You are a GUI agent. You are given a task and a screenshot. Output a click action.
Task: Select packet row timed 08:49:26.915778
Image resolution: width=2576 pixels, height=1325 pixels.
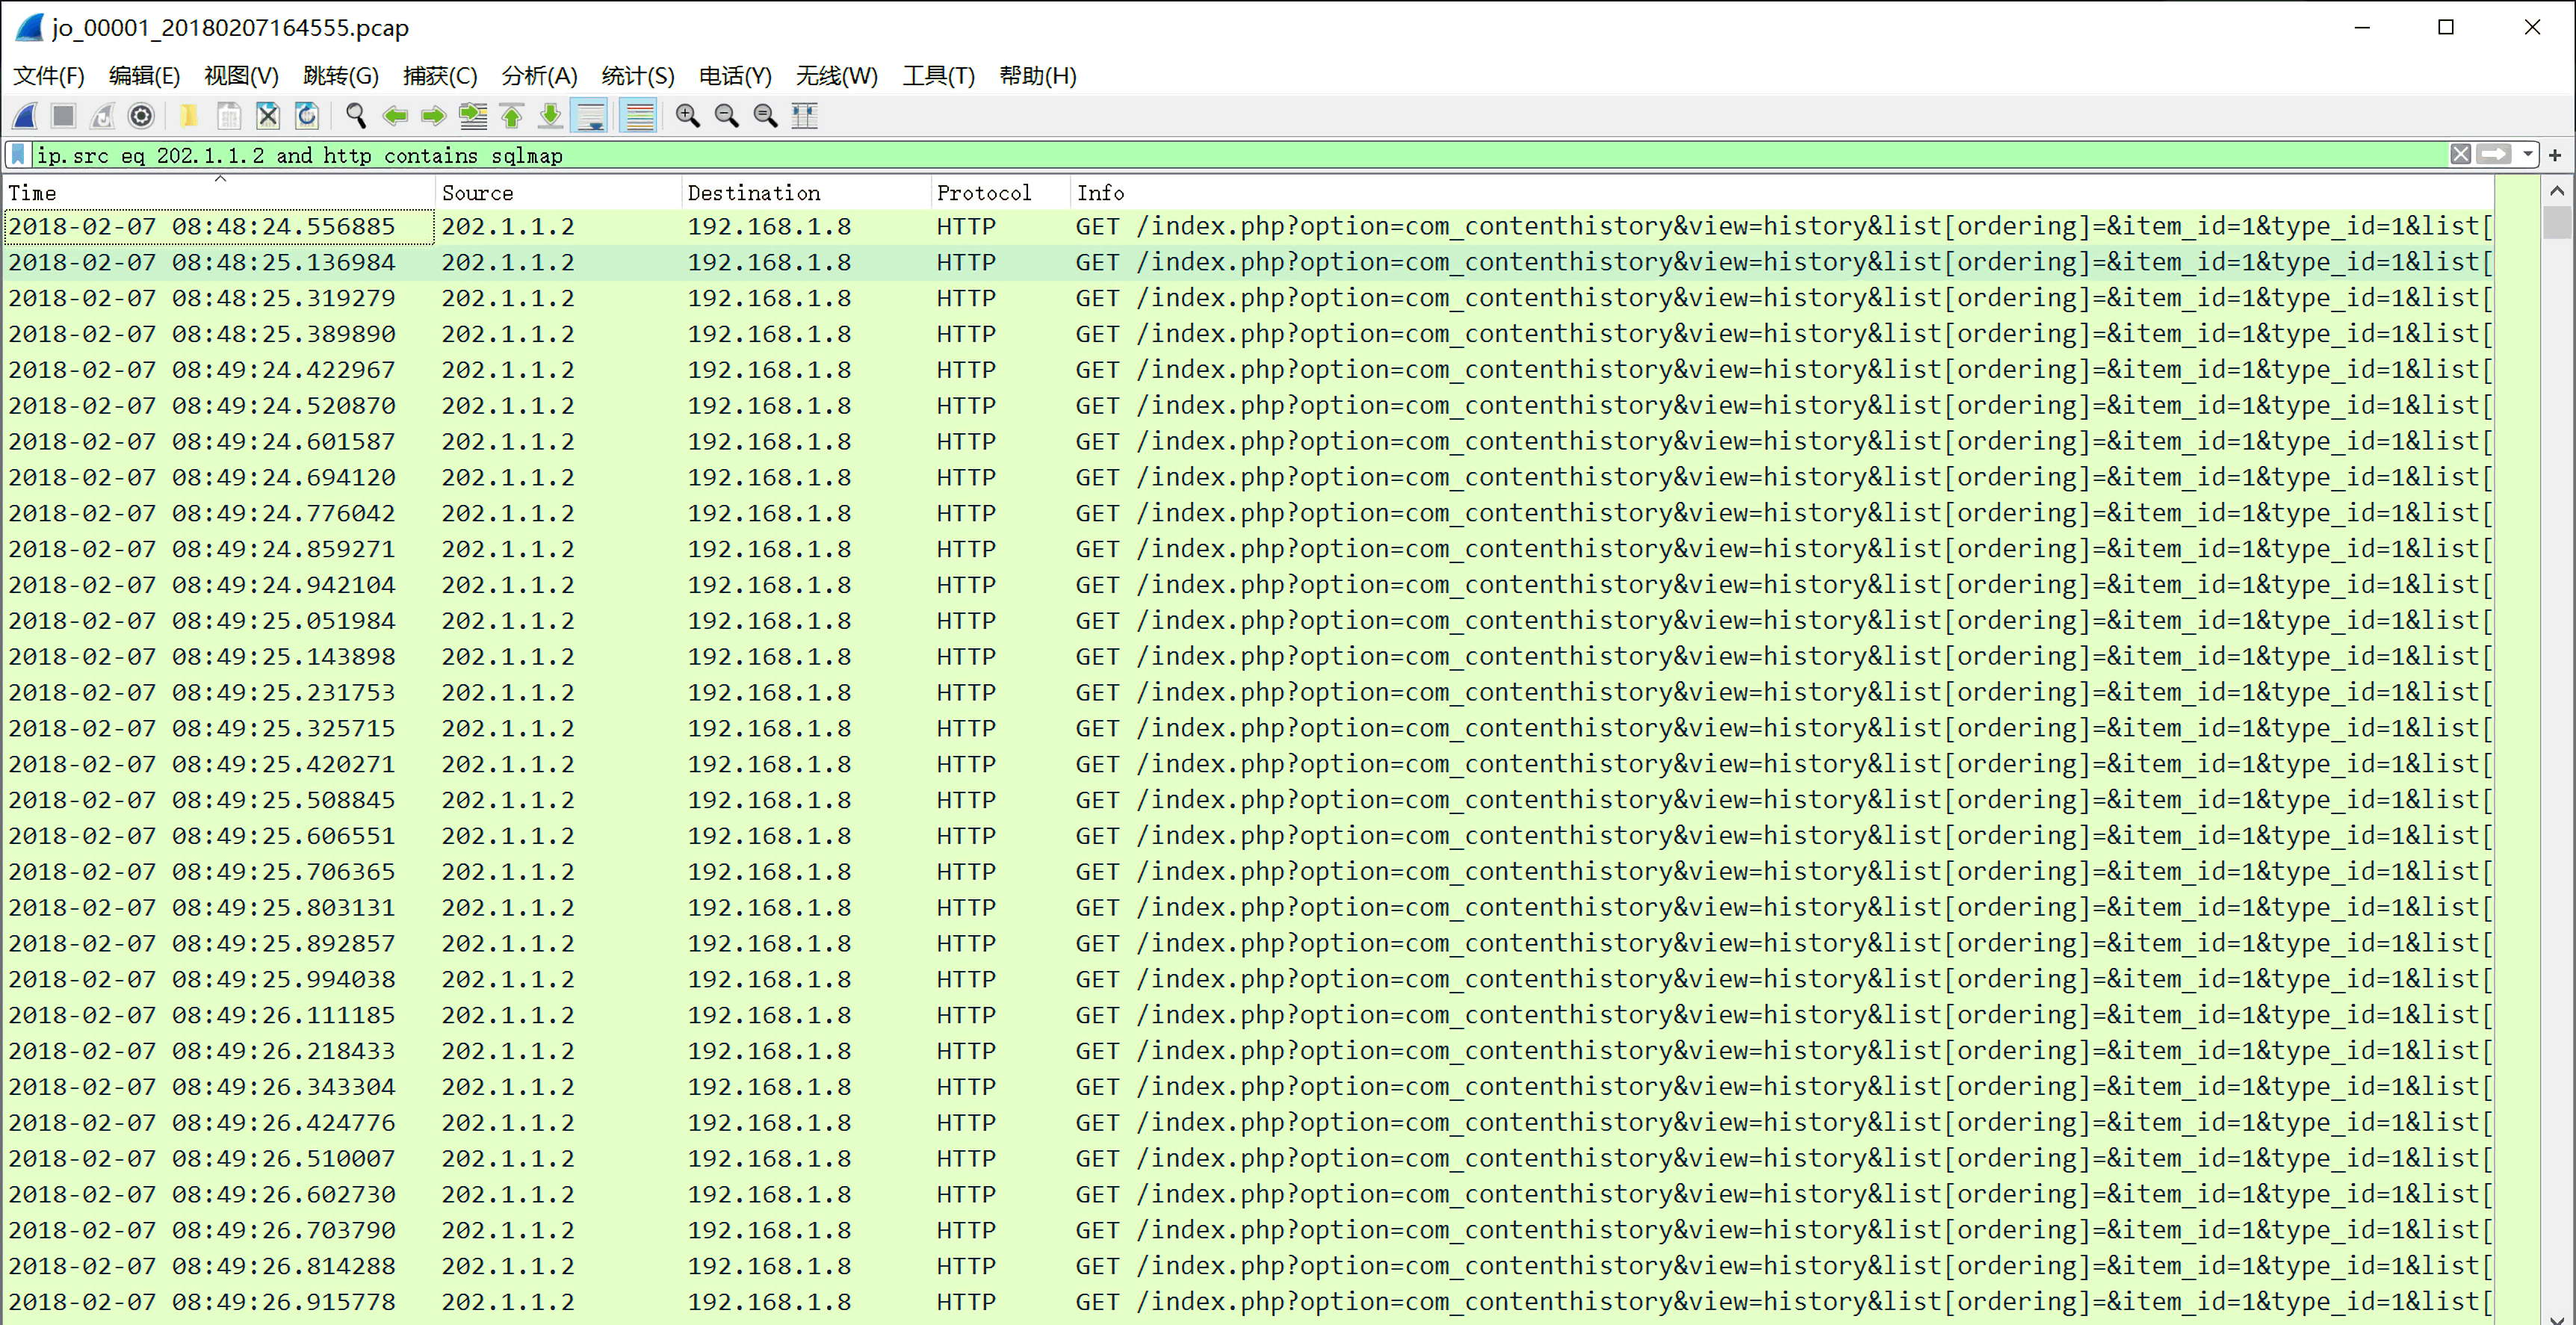tap(1248, 1302)
